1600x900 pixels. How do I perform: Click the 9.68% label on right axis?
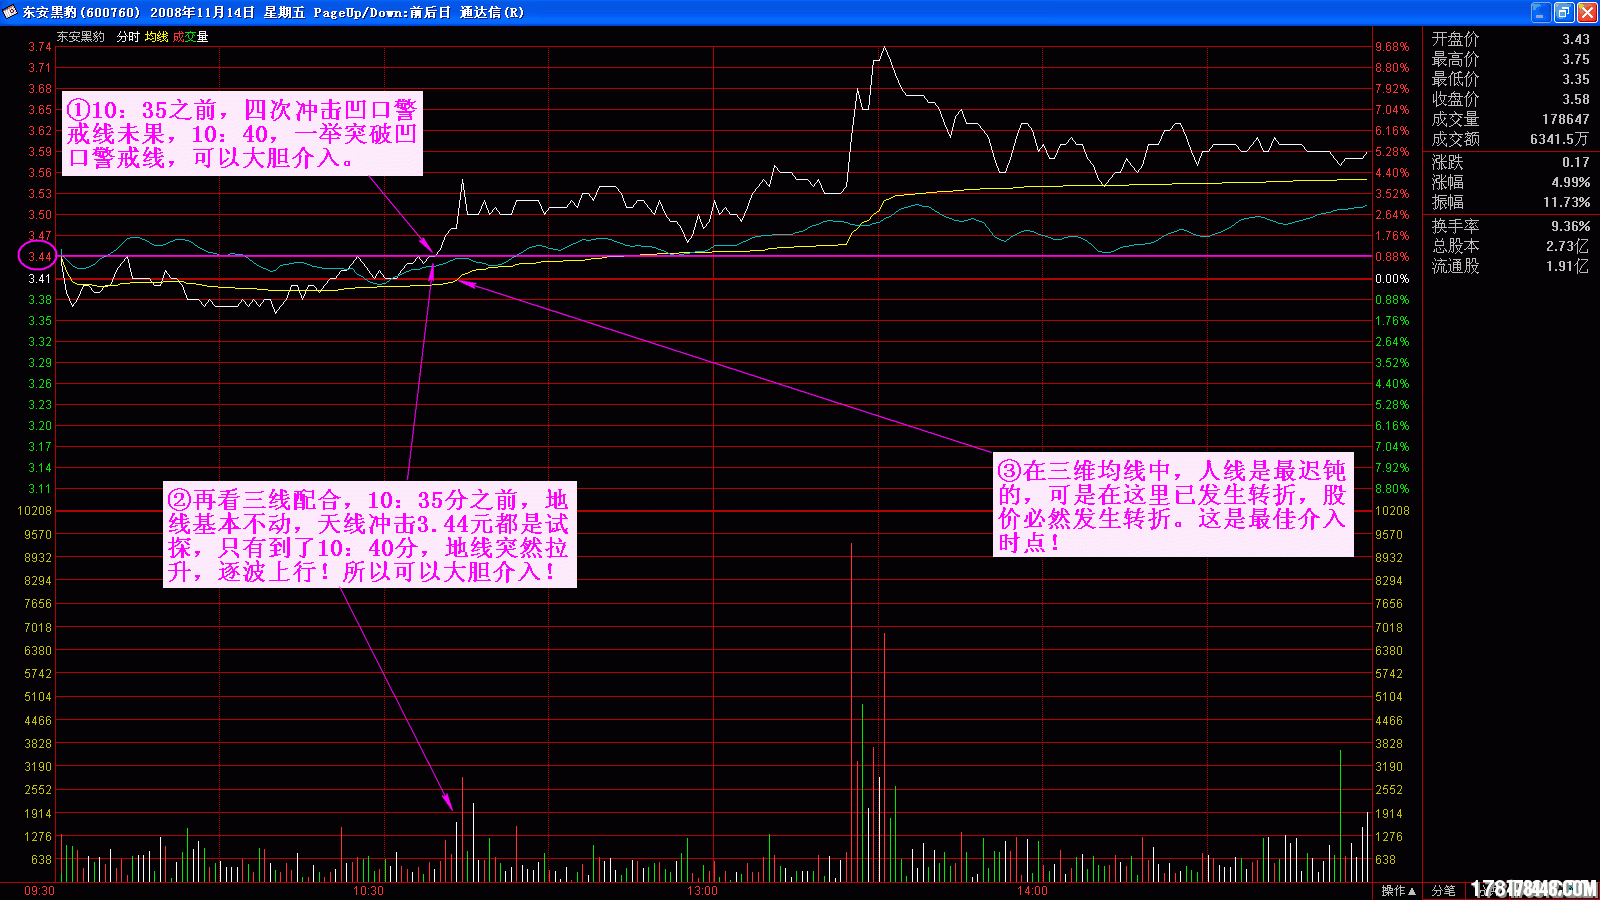point(1392,47)
